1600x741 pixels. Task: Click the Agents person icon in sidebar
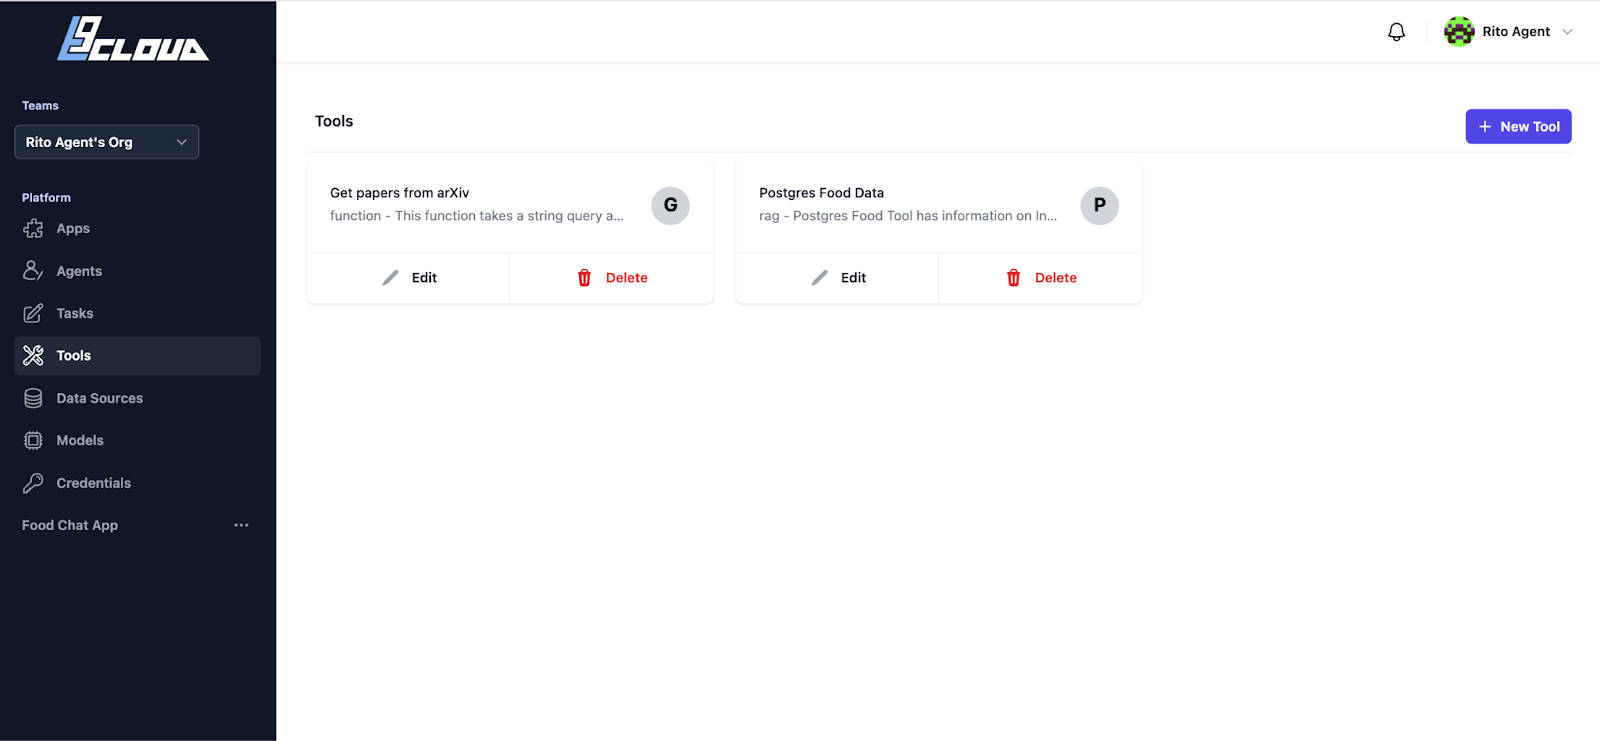(x=33, y=271)
